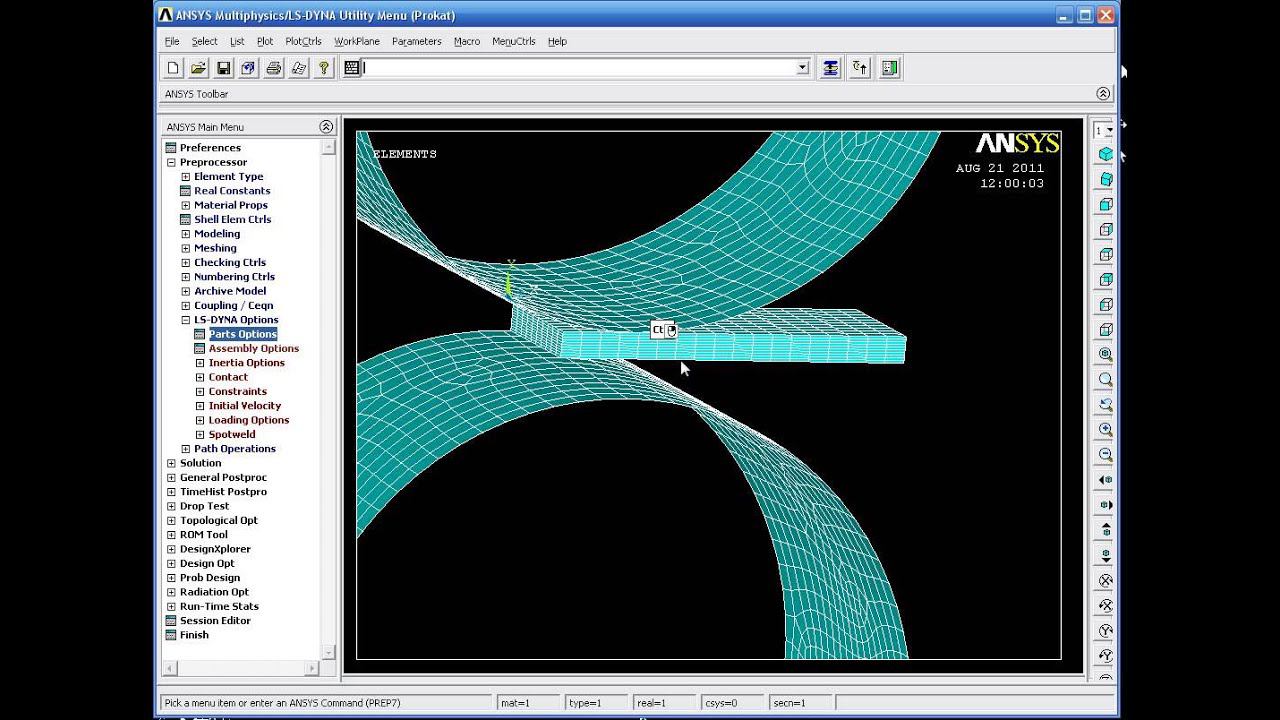
Task: Open ANSYS Help question mark icon
Action: [x=323, y=68]
